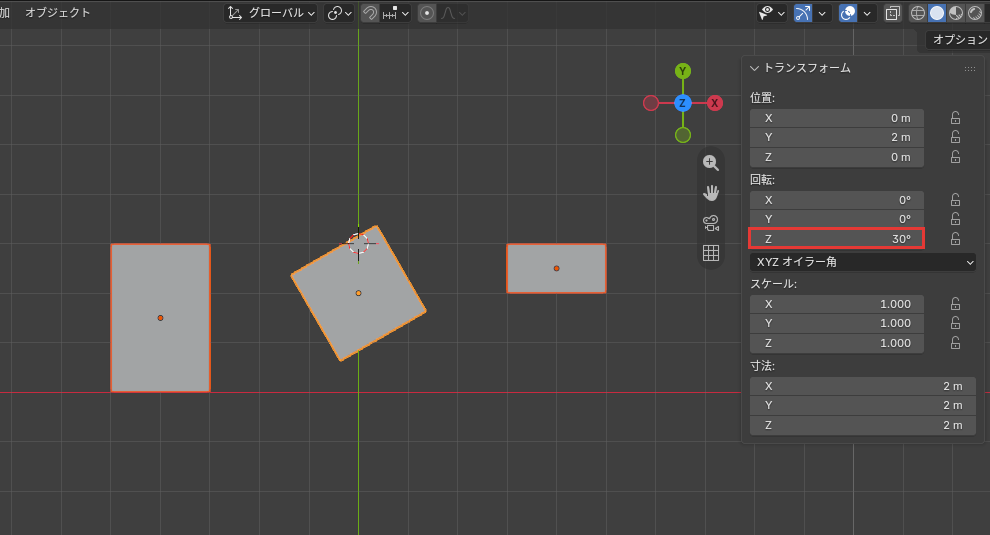Toggle lock for scale Y

955,323
